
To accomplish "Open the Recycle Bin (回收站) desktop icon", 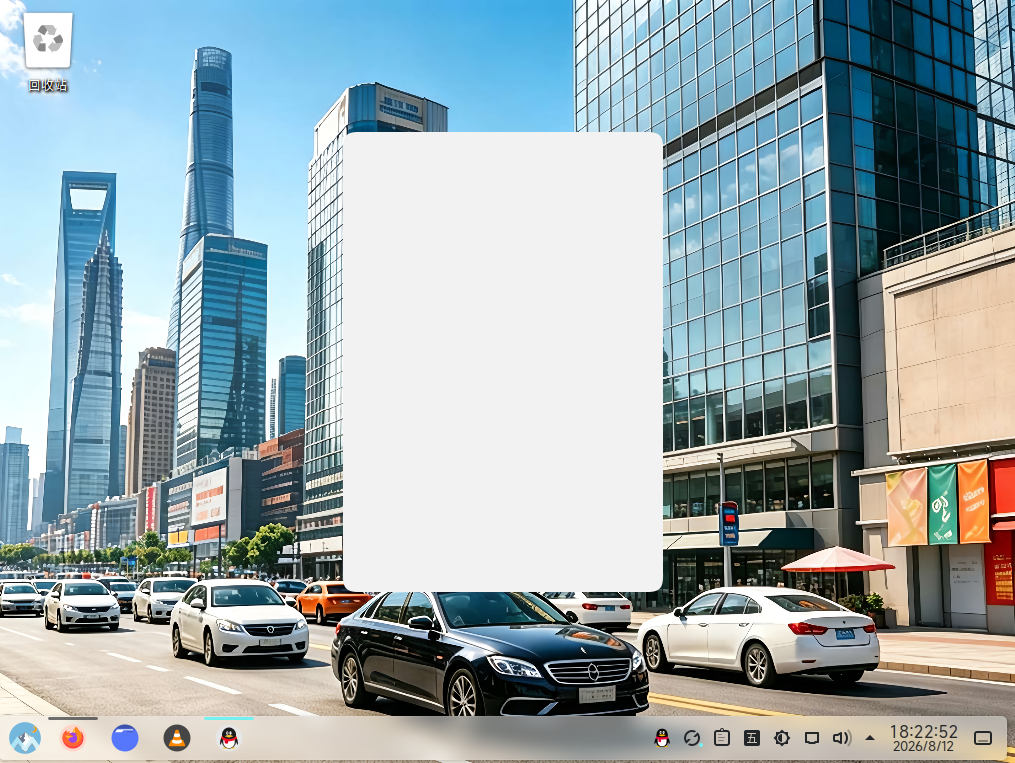I will (48, 52).
